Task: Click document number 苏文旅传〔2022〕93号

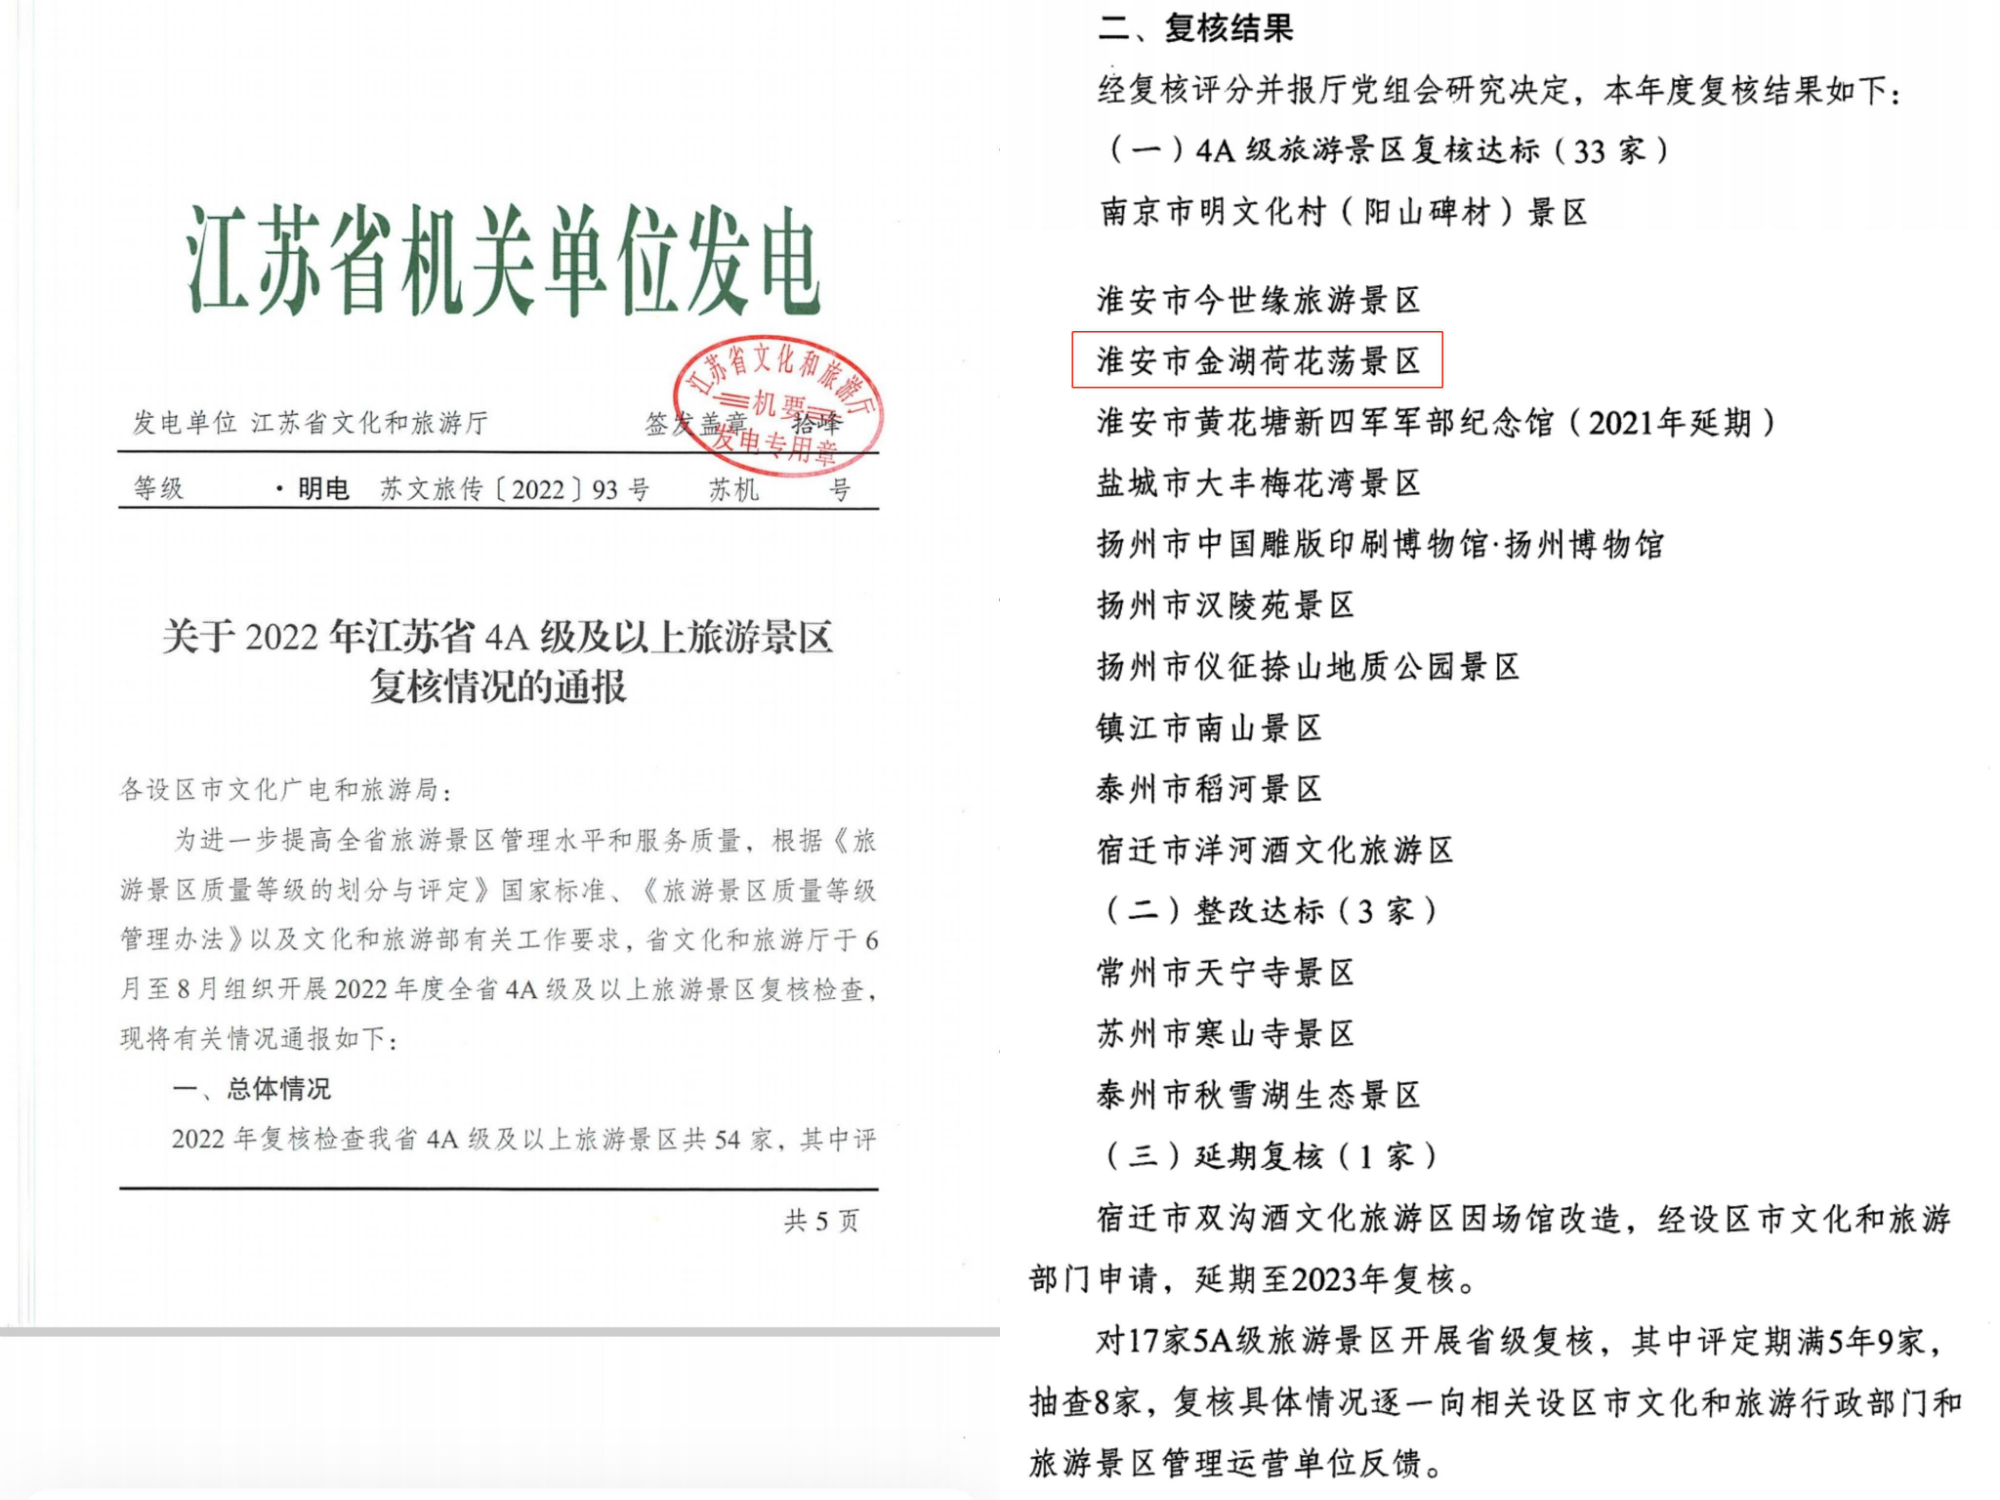Action: click(x=514, y=489)
